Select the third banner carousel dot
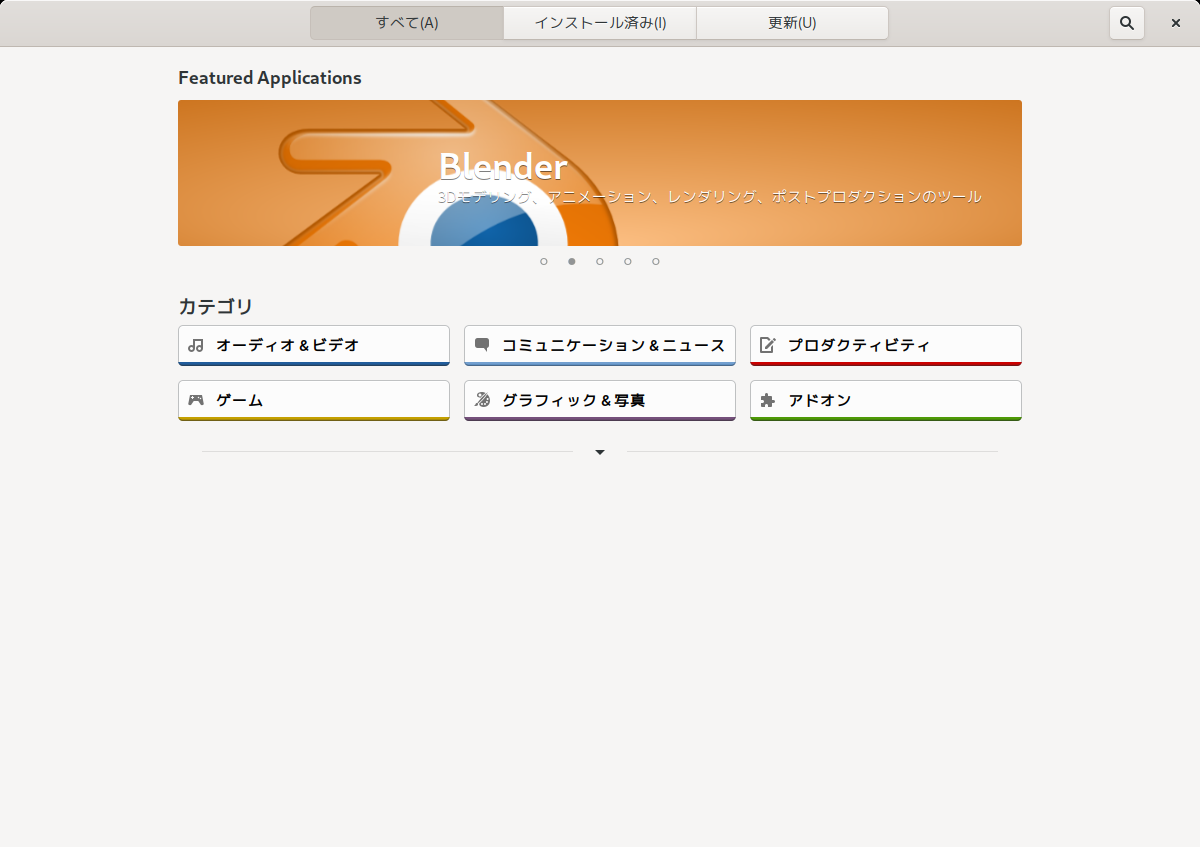This screenshot has height=847, width=1200. [600, 261]
